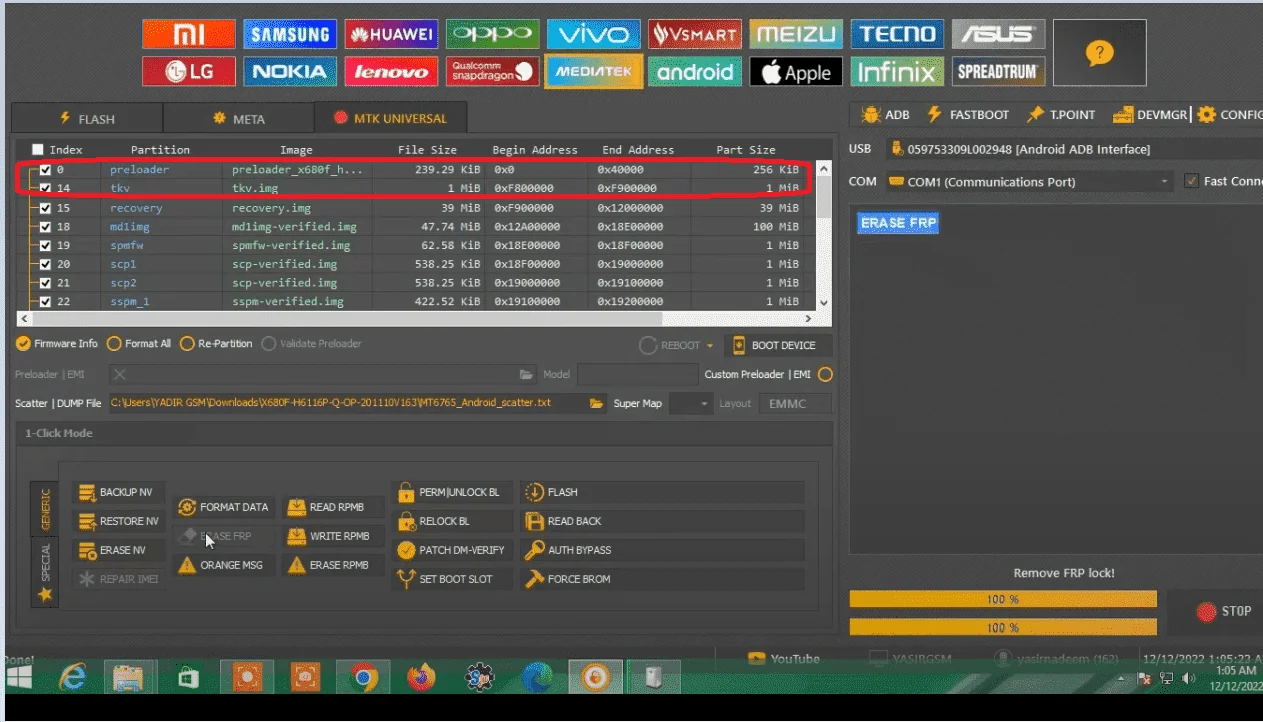This screenshot has width=1263, height=722.
Task: Select the ASUS brand icon
Action: pyautogui.click(x=997, y=35)
